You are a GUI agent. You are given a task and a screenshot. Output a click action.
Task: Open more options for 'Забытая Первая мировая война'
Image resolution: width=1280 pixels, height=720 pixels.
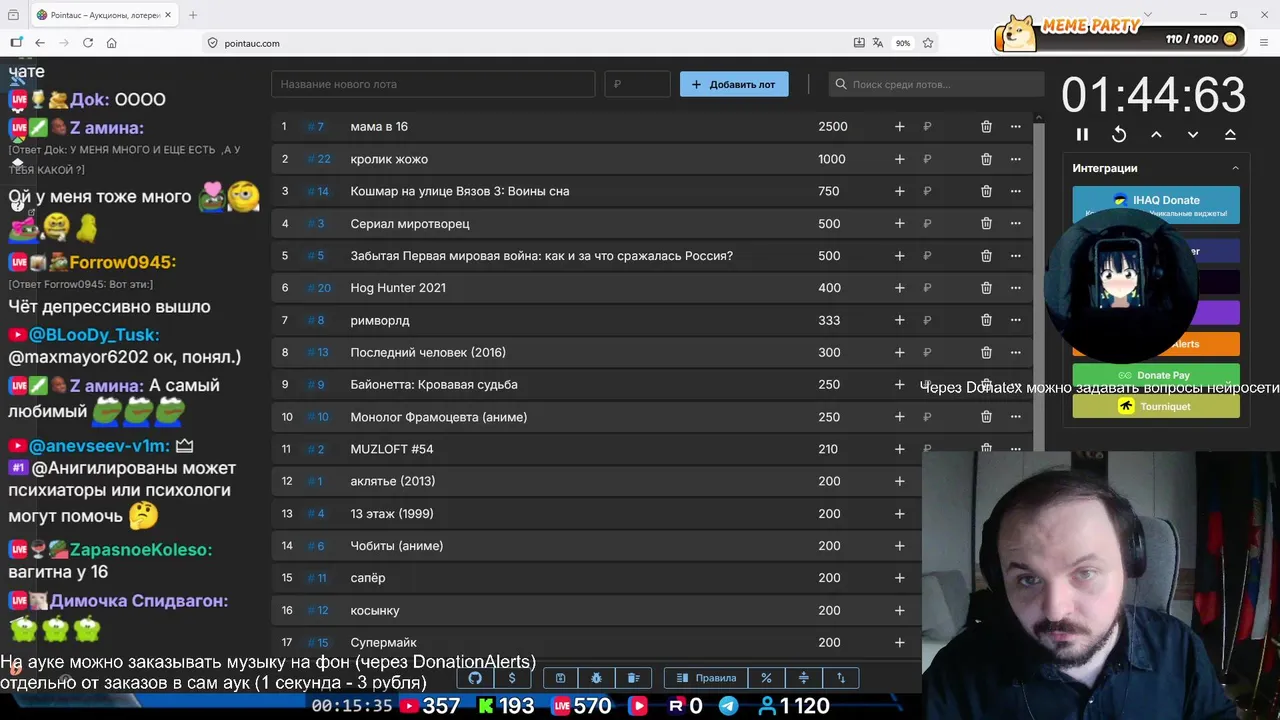pos(1015,256)
